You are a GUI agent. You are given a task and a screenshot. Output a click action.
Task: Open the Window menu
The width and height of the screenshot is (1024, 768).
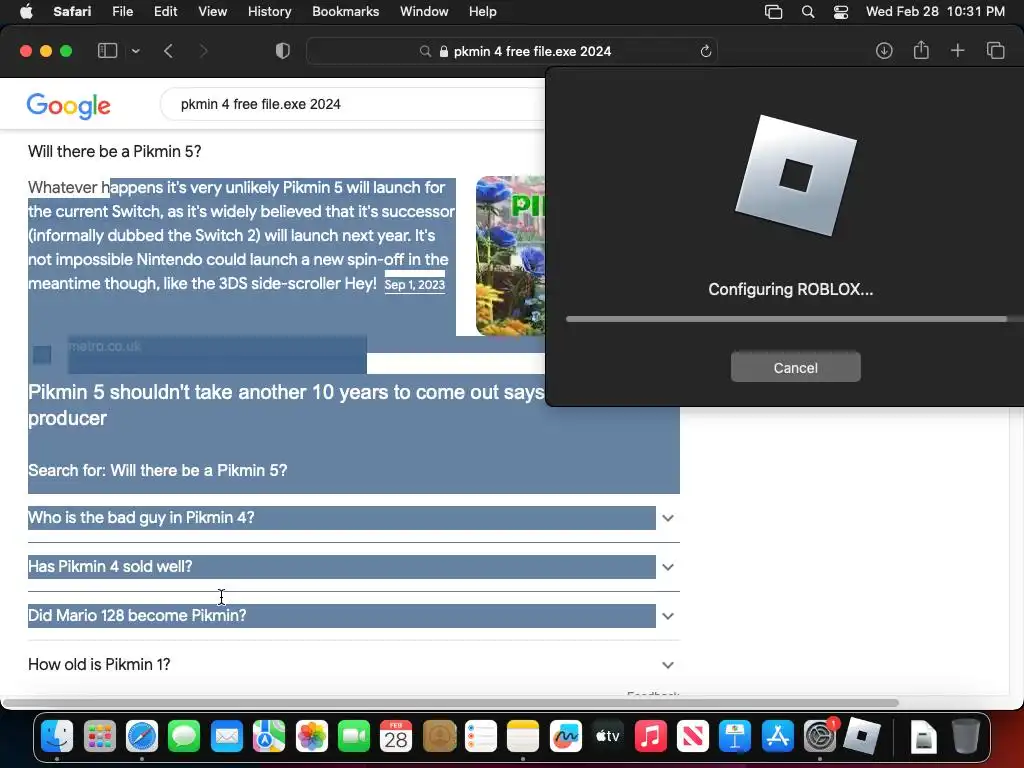pyautogui.click(x=424, y=12)
